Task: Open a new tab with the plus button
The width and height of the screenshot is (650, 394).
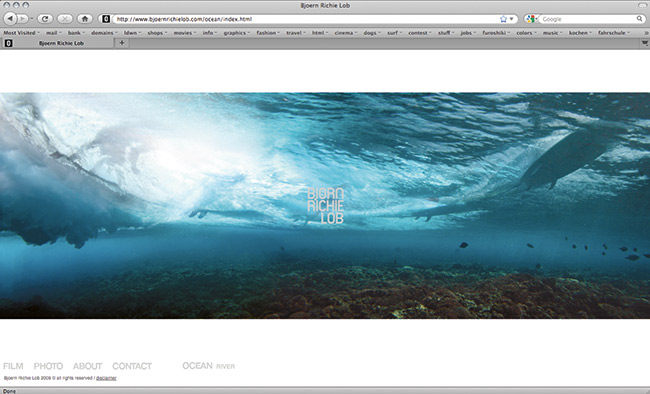Action: 122,43
